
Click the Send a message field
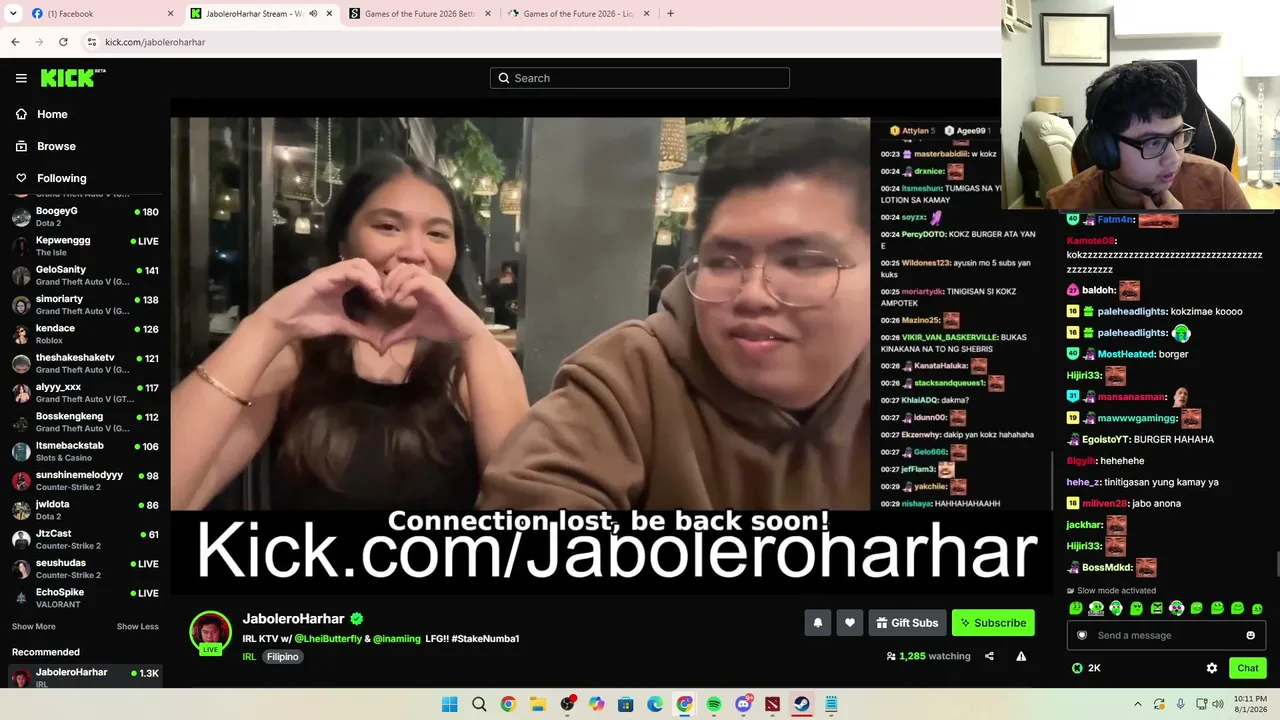point(1166,635)
